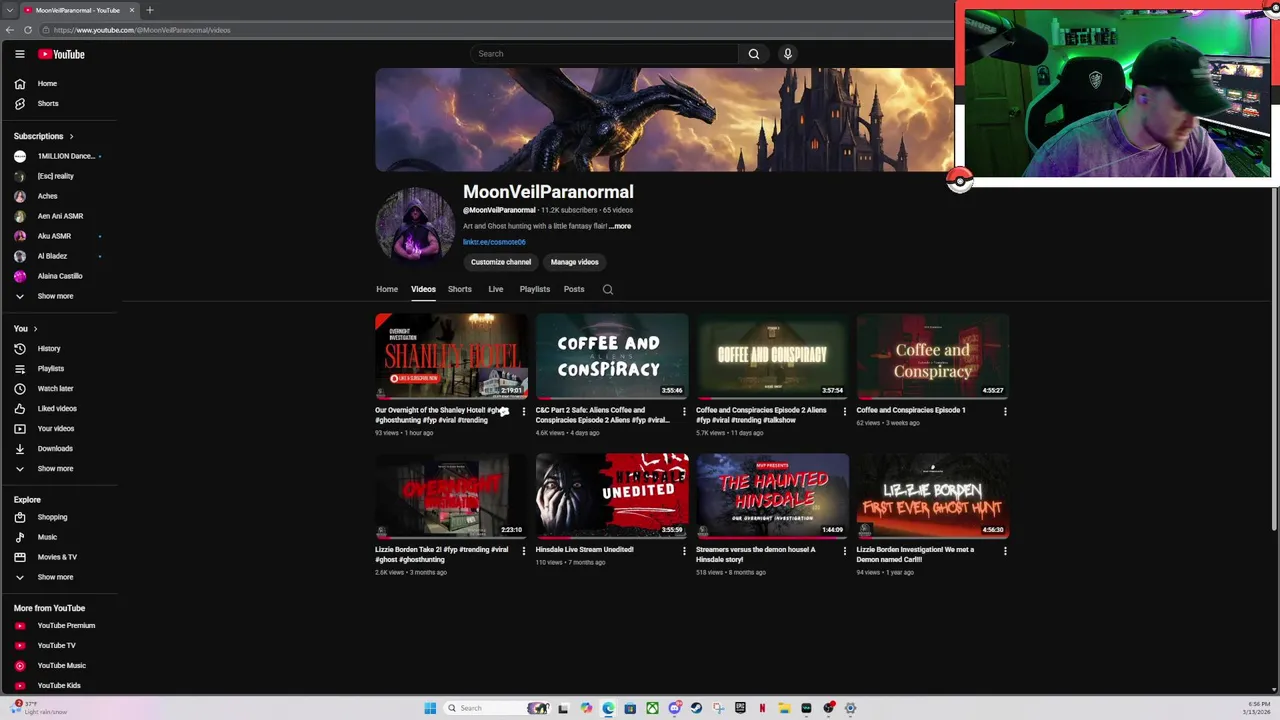Open Alaina Castillo subscription
This screenshot has height=720, width=1280.
[x=60, y=276]
